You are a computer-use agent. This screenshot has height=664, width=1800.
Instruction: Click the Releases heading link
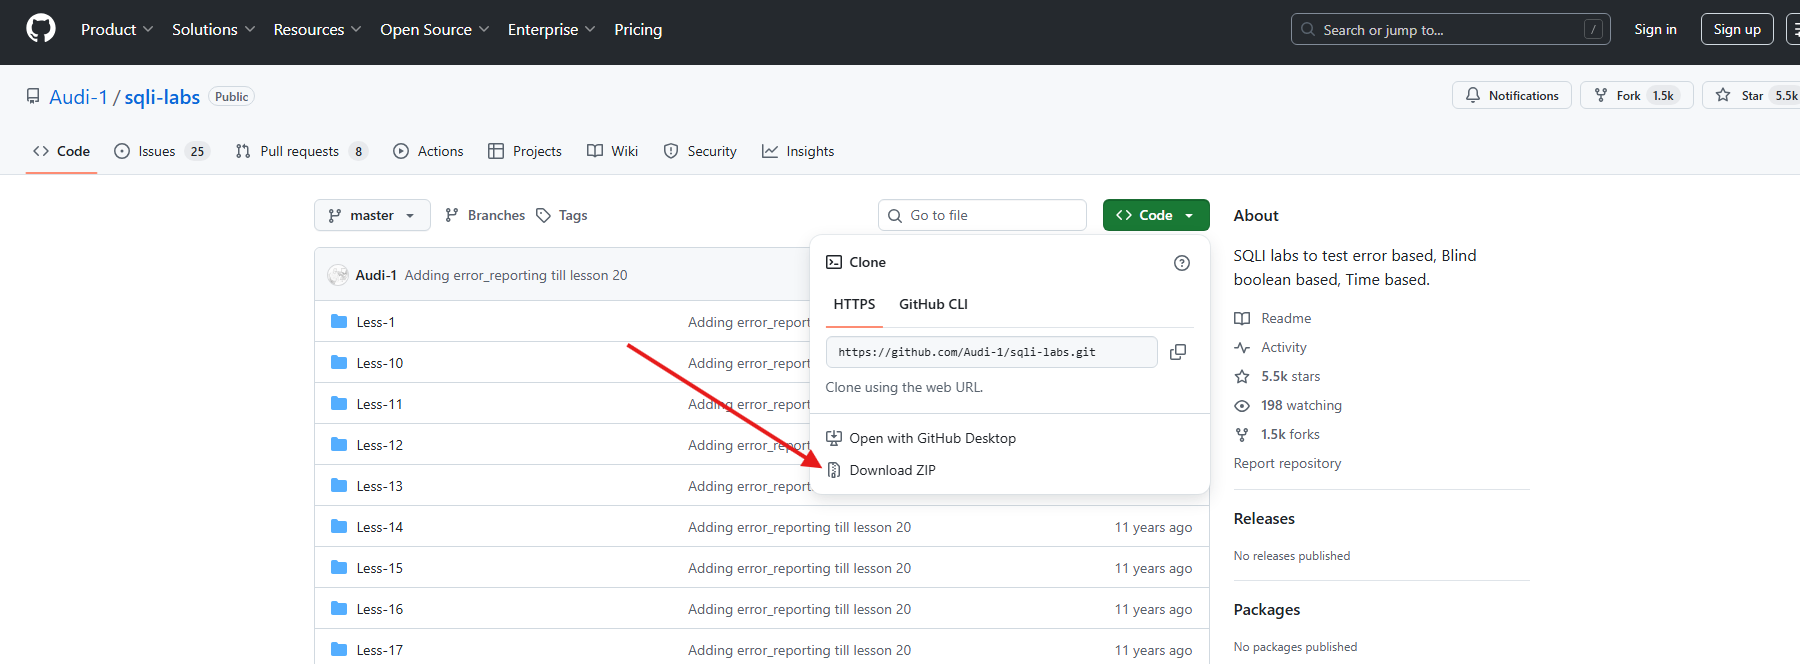(x=1264, y=518)
